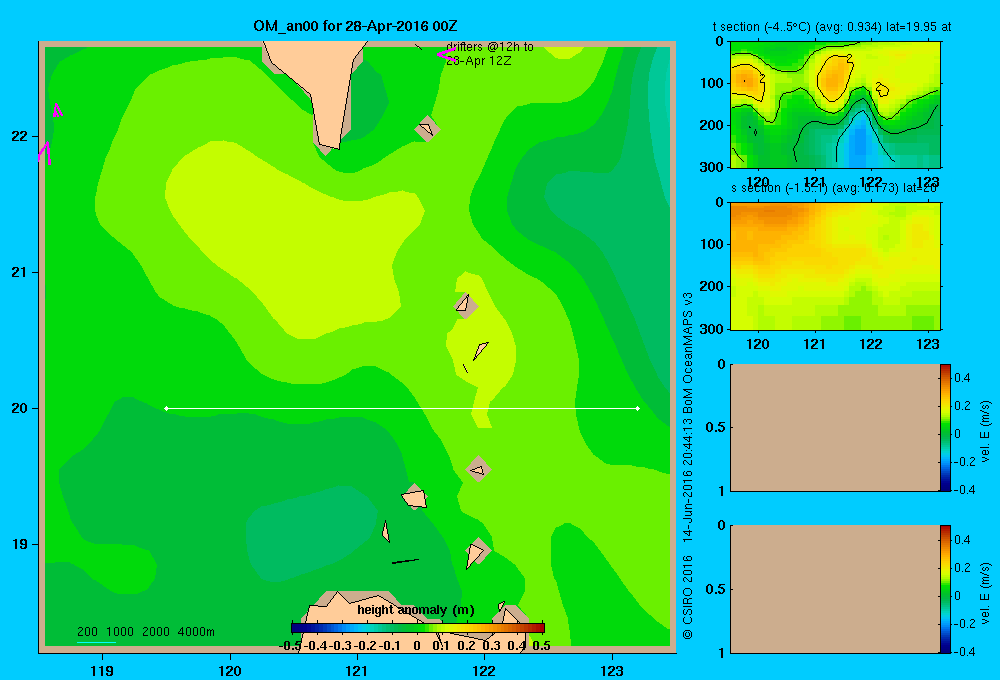Click the left endpoint of the white section line
The image size is (1000, 680).
click(166, 408)
